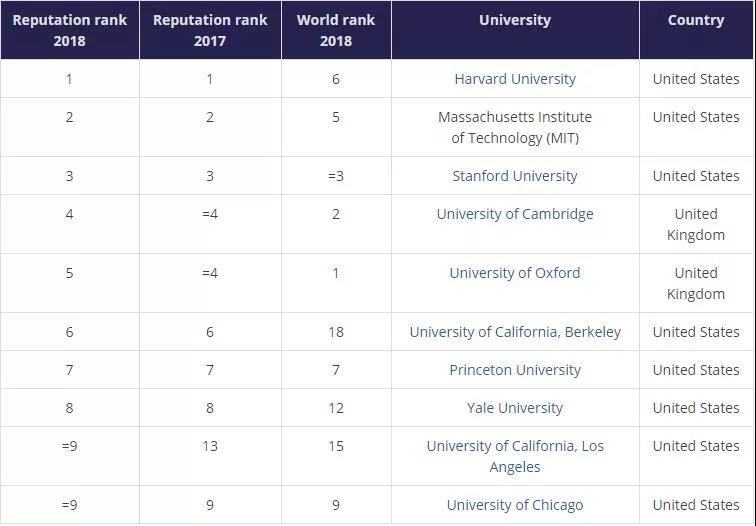Click the Reputation rank 2017 column header
Image resolution: width=756 pixels, height=526 pixels.
[x=210, y=30]
